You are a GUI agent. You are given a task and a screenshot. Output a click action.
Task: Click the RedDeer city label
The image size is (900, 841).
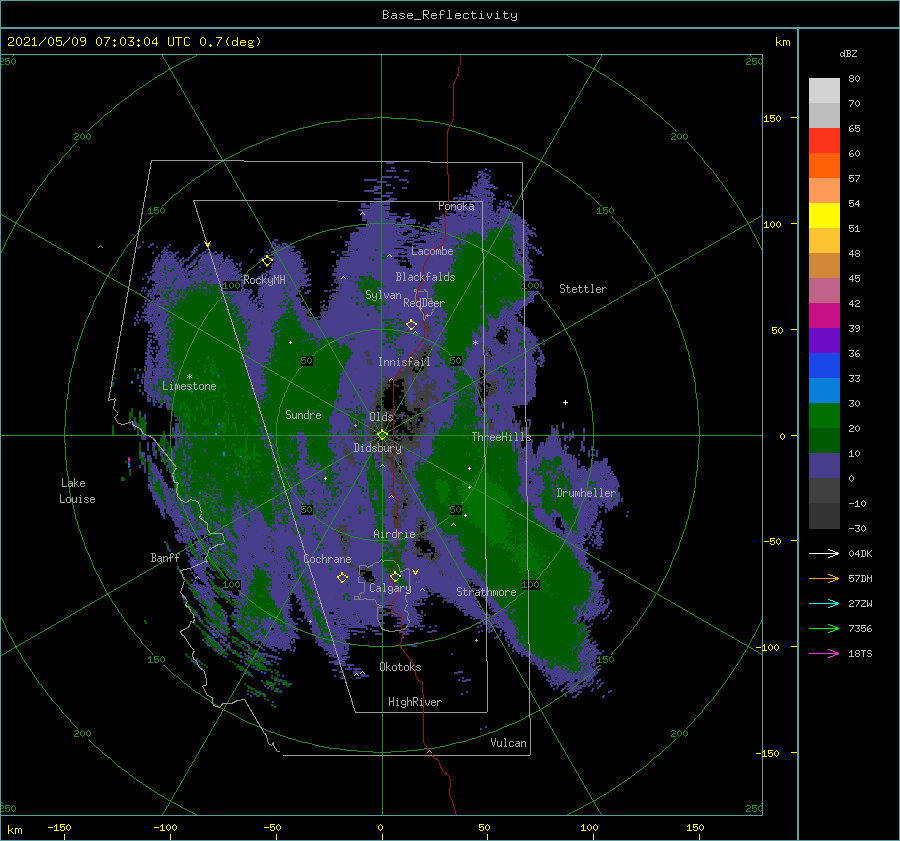[424, 303]
